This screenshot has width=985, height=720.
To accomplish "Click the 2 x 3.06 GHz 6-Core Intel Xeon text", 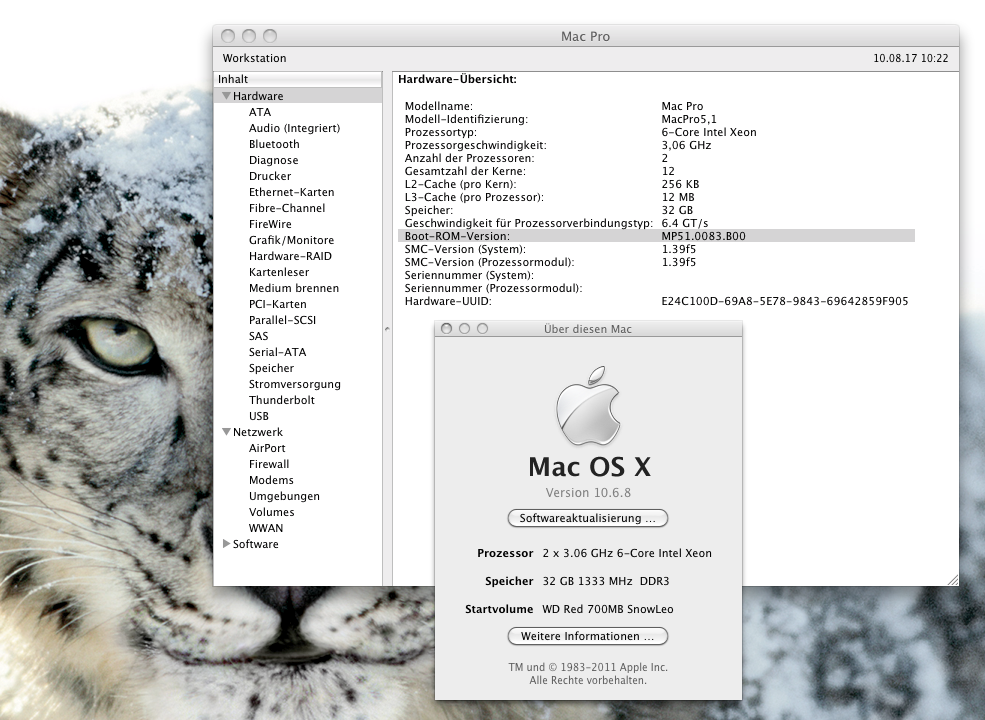I will pos(627,554).
